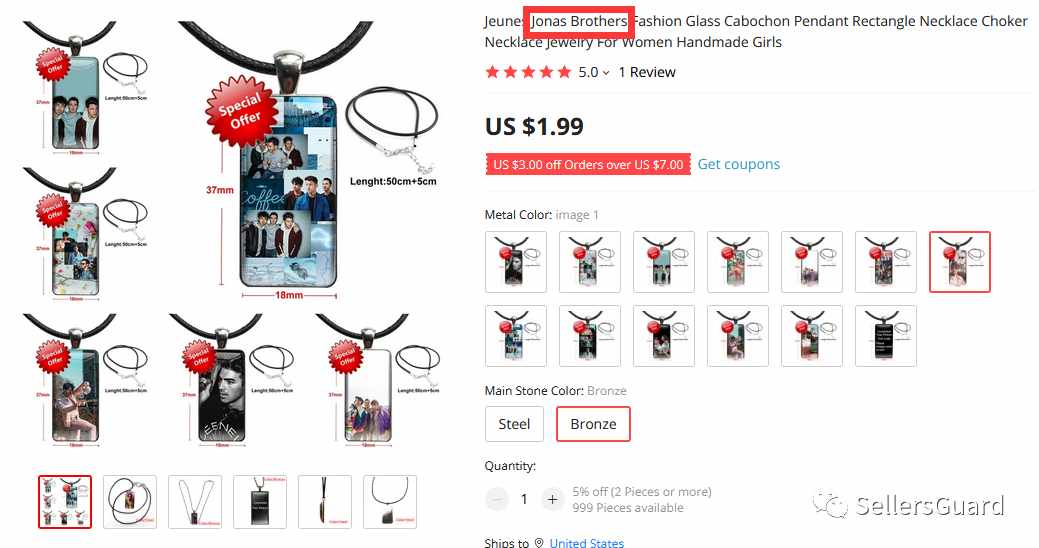
Task: Show the first gallery thumbnail with six pendants
Action: point(65,502)
